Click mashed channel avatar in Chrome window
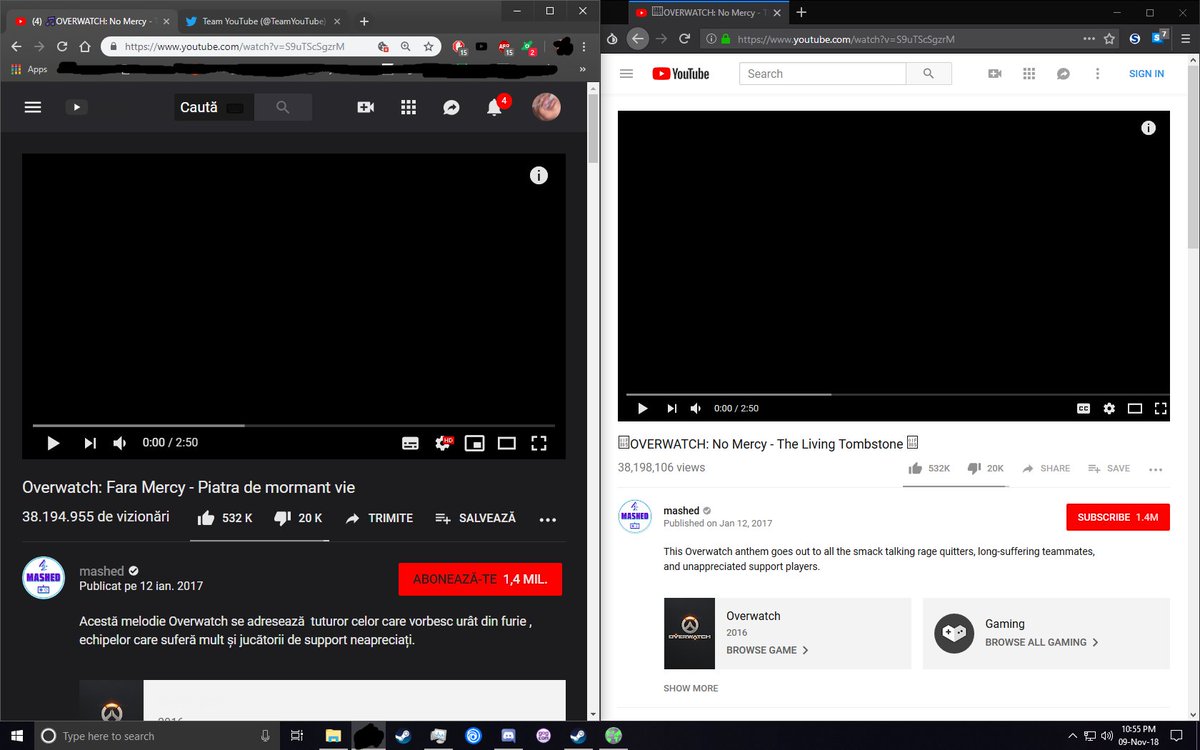 (43, 578)
